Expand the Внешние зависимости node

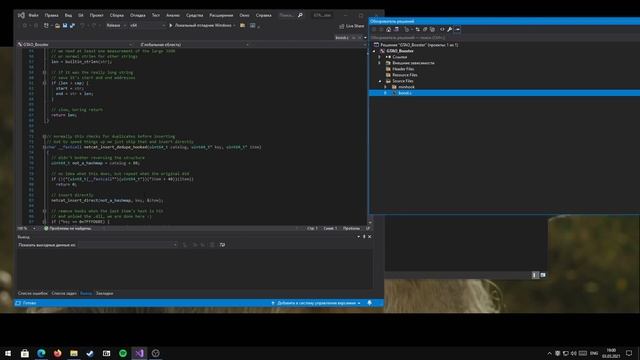coord(380,63)
